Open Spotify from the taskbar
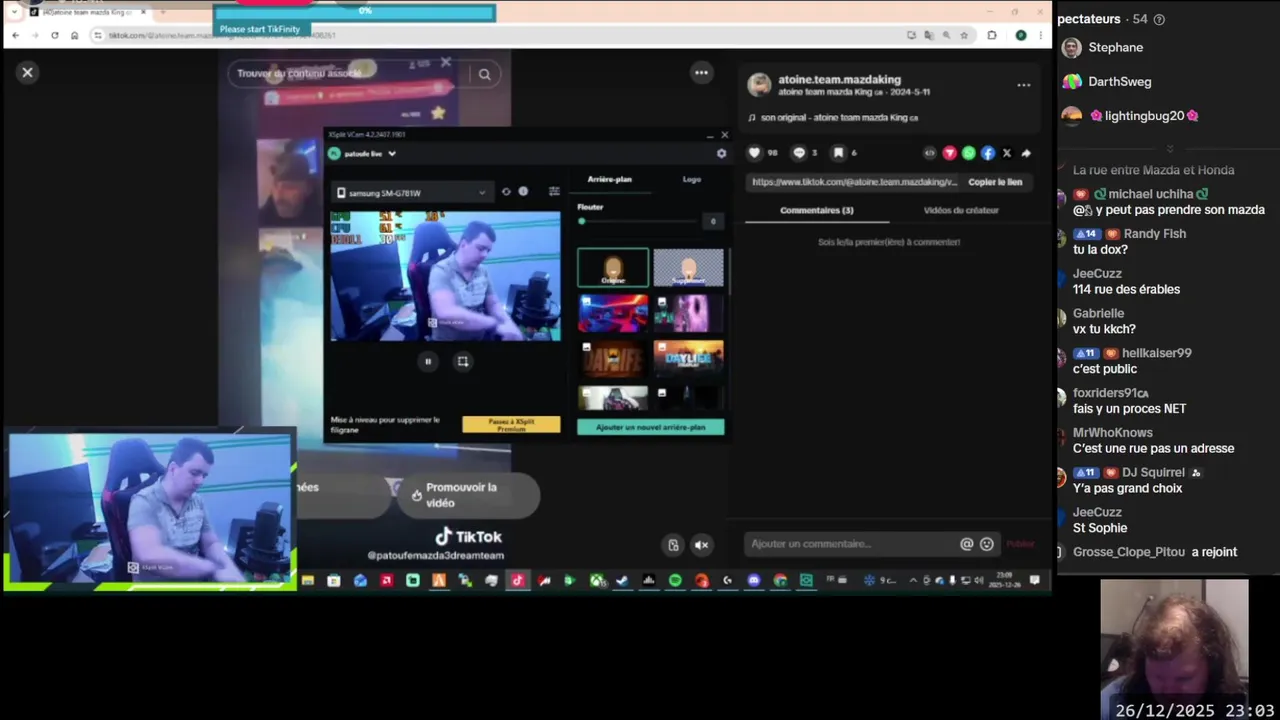 coord(675,580)
